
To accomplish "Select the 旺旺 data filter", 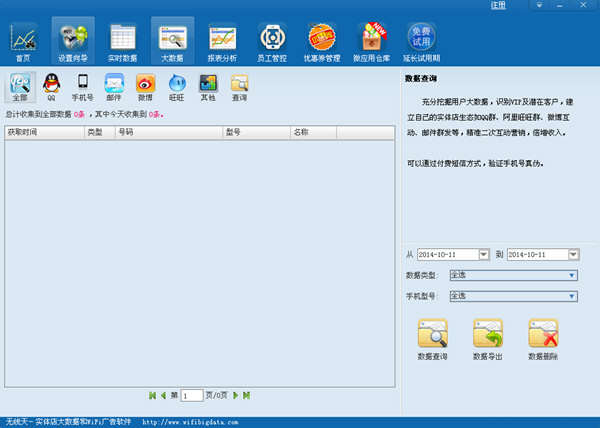I will point(176,89).
